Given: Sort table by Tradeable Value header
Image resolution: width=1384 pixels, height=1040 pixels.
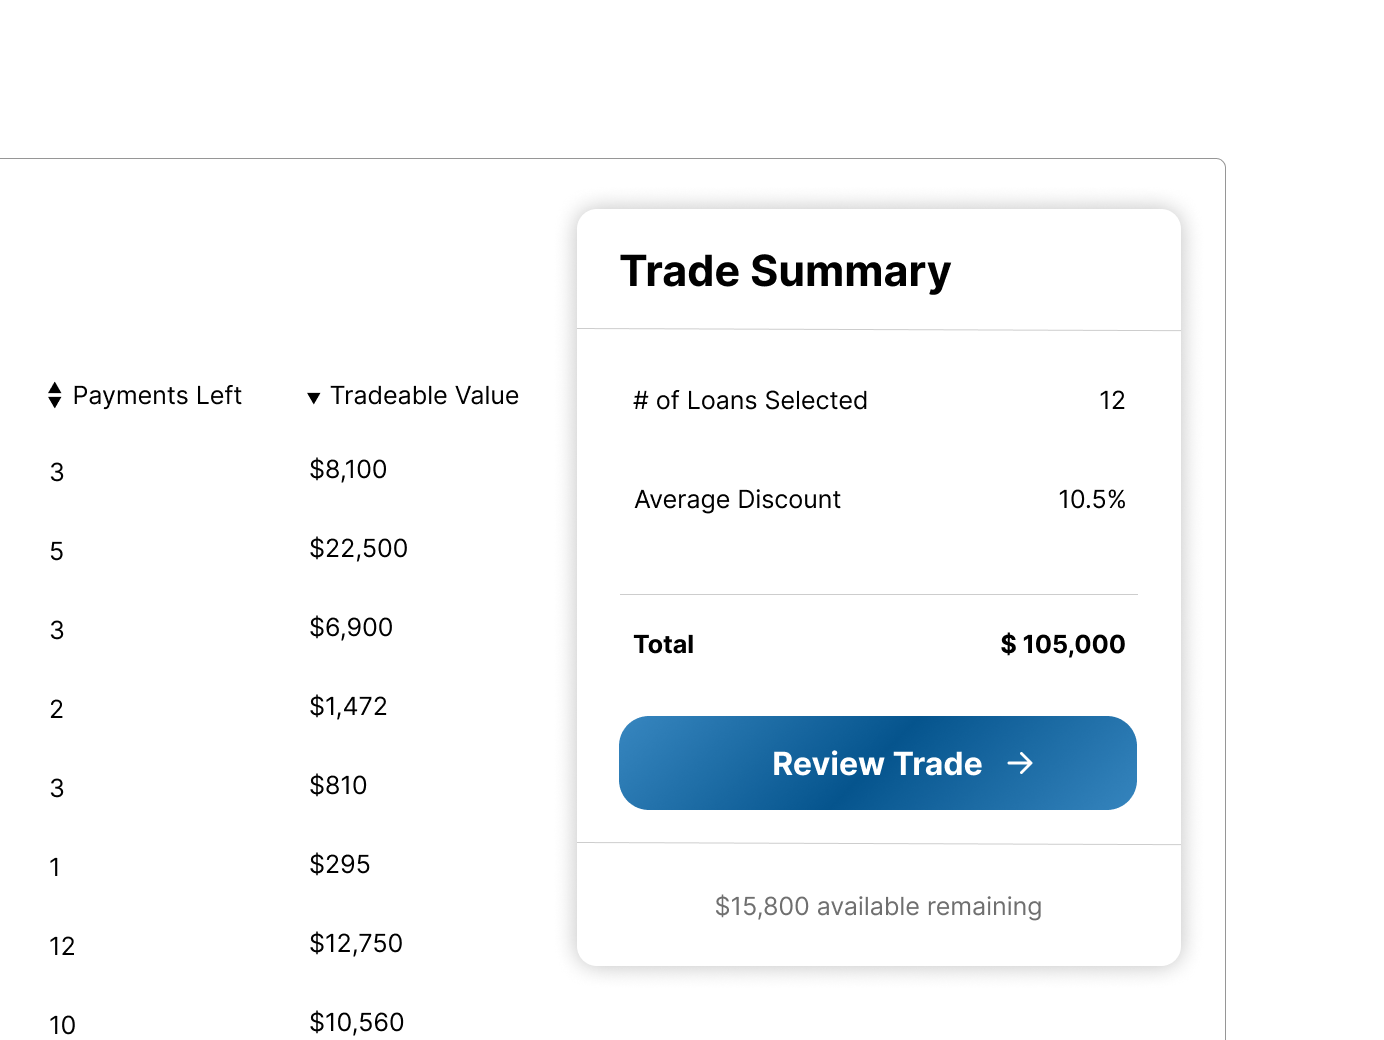Looking at the screenshot, I should 413,396.
